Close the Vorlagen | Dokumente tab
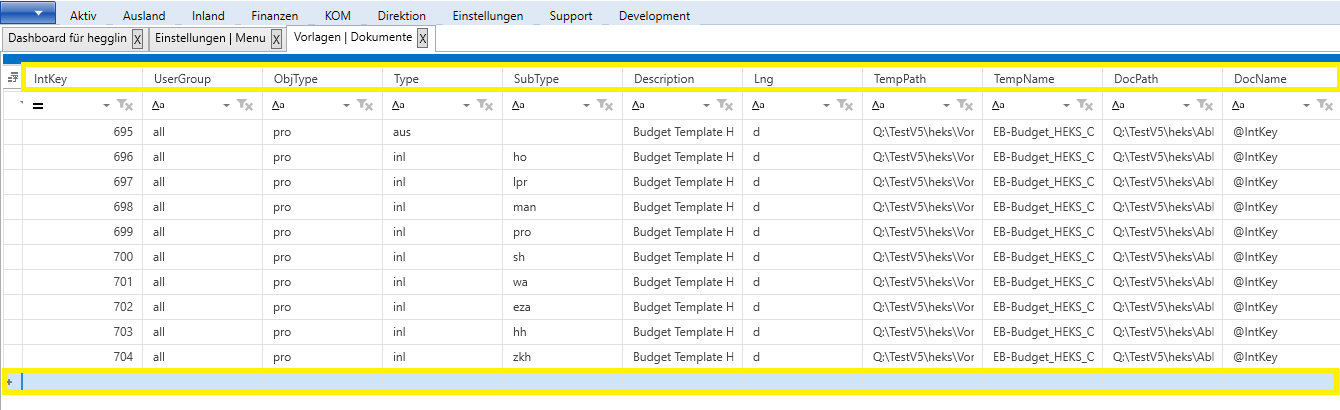The height and width of the screenshot is (410, 1340). (422, 39)
